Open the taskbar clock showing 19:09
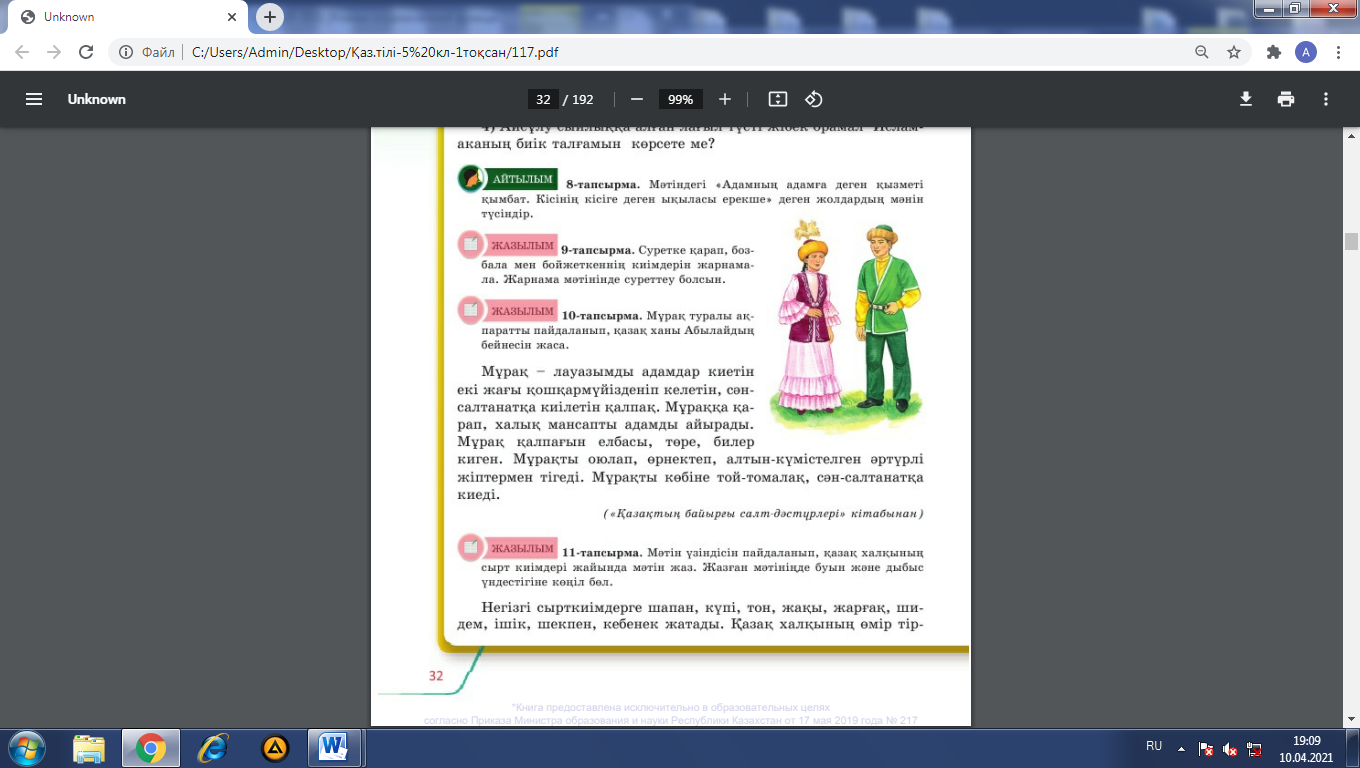Viewport: 1360px width, 768px height. coord(1306,748)
